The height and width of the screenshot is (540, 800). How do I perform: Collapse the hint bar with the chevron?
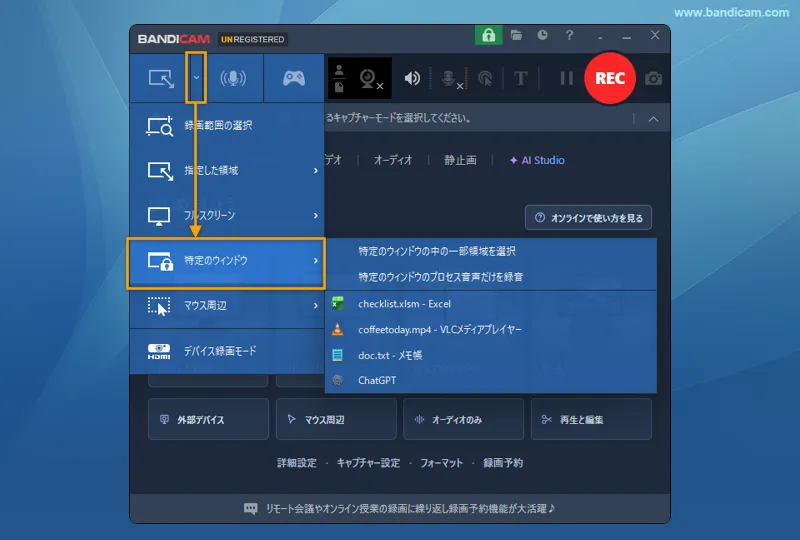tap(653, 119)
